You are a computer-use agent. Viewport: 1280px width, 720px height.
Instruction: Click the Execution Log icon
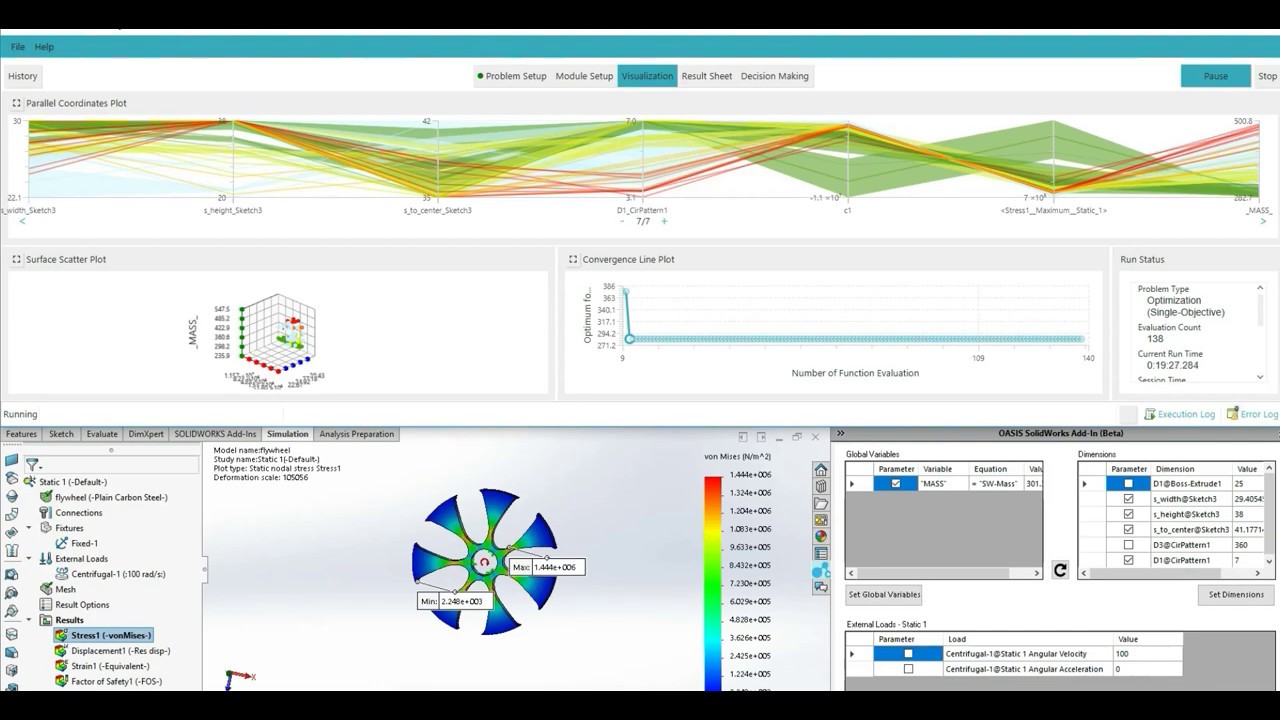pyautogui.click(x=1149, y=414)
